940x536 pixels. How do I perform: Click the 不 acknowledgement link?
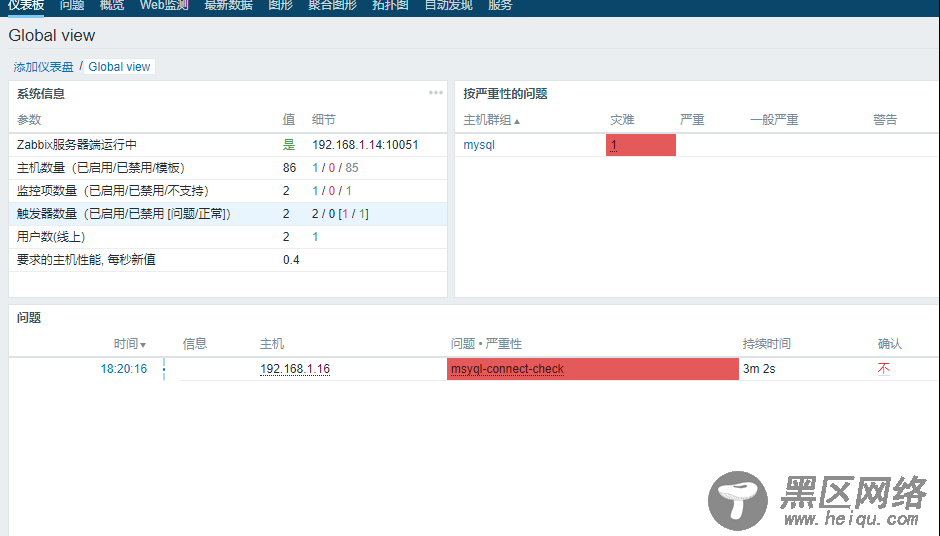click(x=884, y=369)
